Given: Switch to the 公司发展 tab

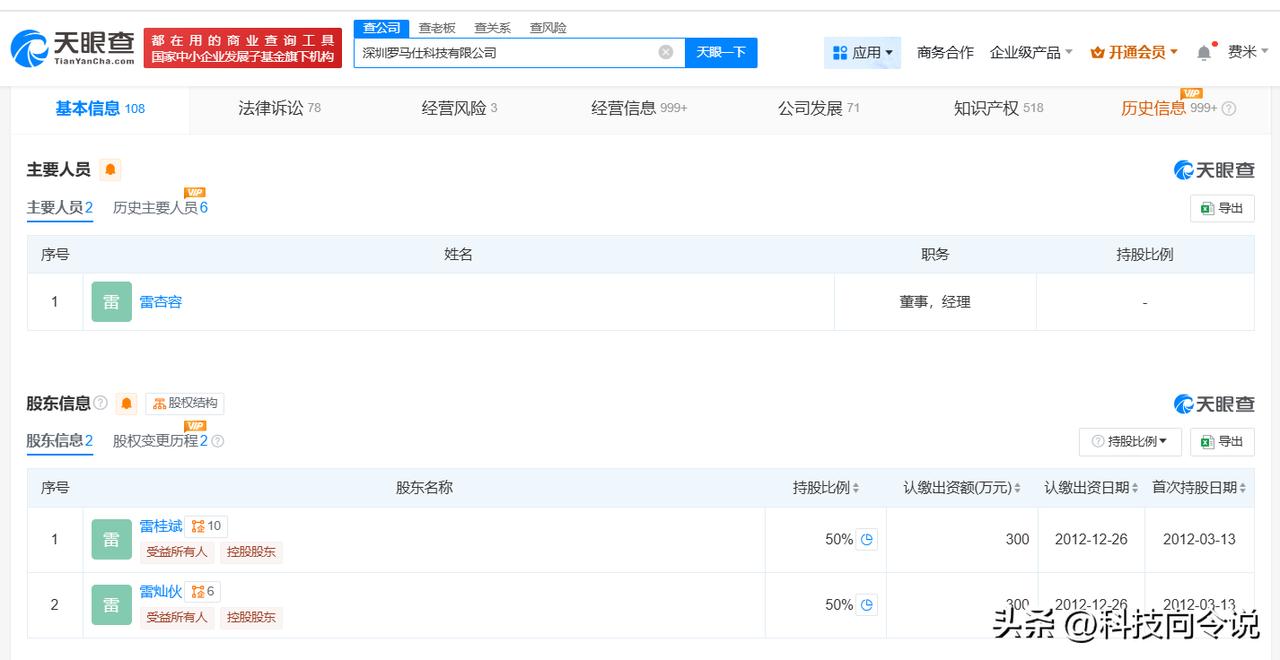Looking at the screenshot, I should pyautogui.click(x=818, y=108).
